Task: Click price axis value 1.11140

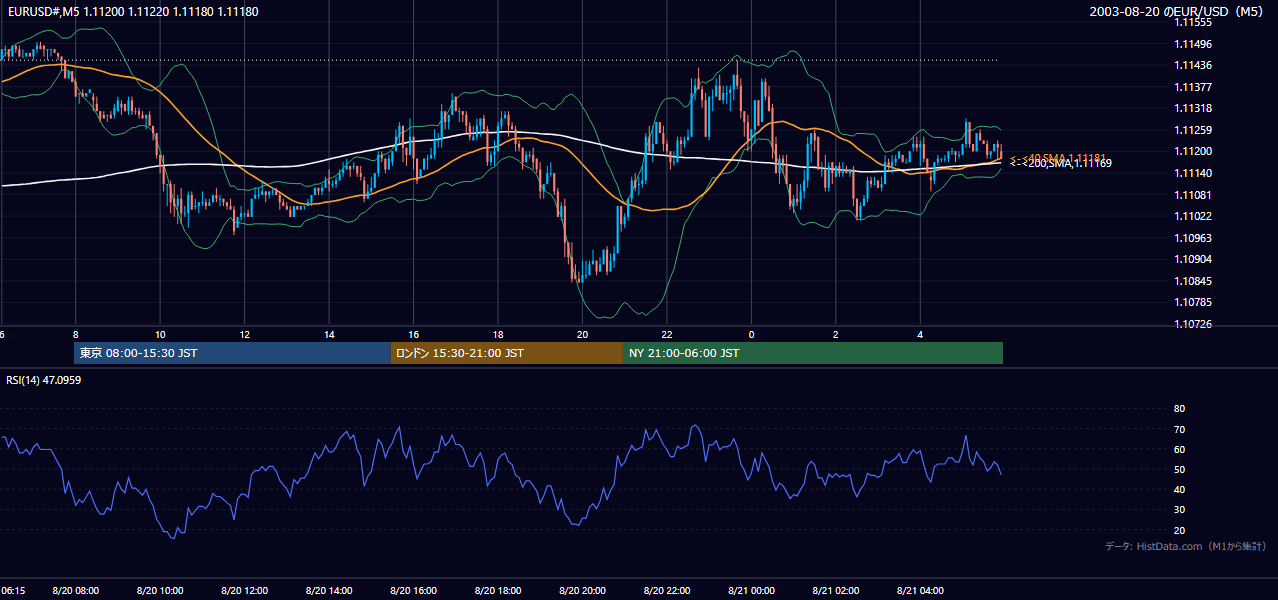Action: coord(1193,173)
